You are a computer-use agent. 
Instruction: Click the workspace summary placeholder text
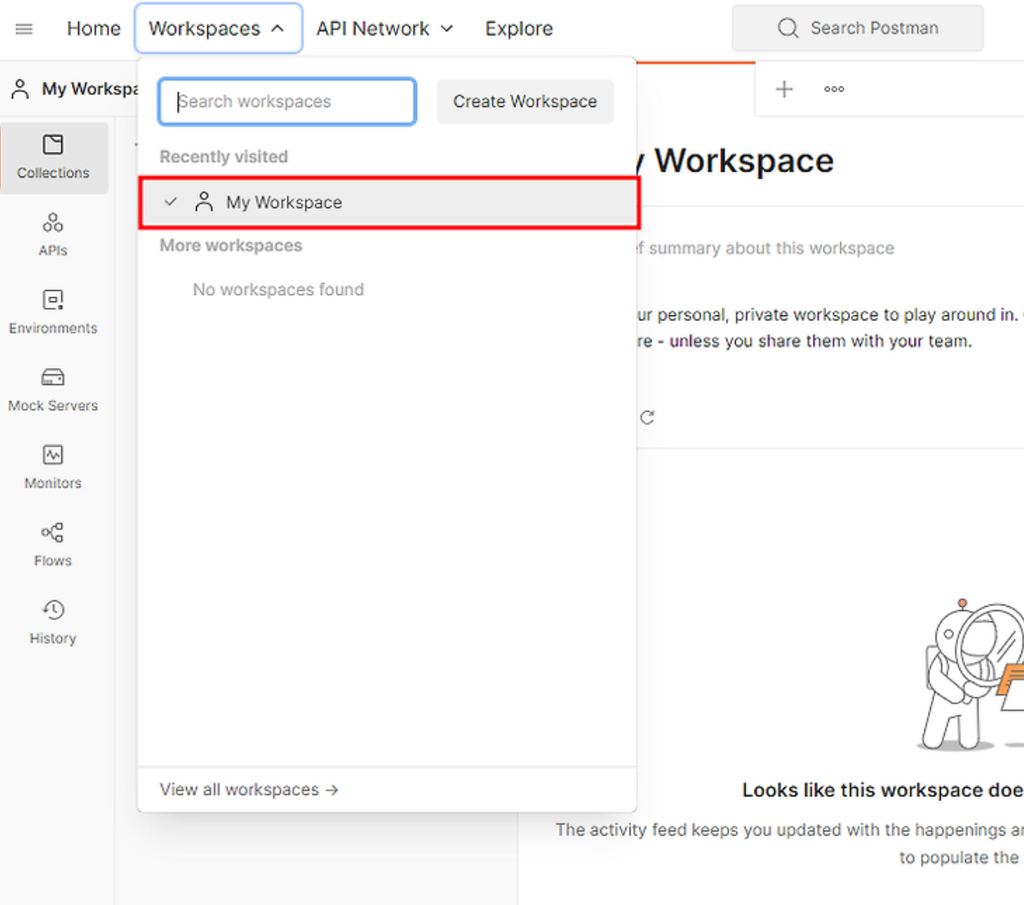[x=765, y=248]
